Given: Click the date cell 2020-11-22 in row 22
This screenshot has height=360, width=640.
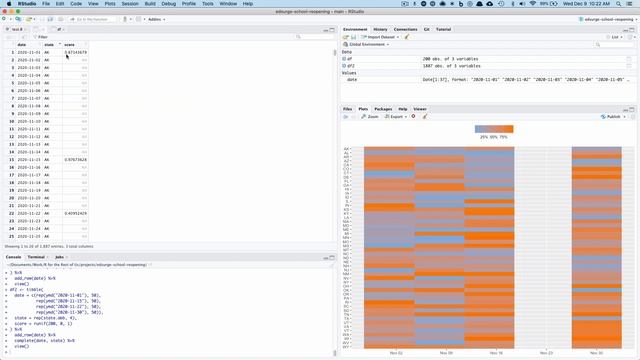Looking at the screenshot, I should pos(29,213).
